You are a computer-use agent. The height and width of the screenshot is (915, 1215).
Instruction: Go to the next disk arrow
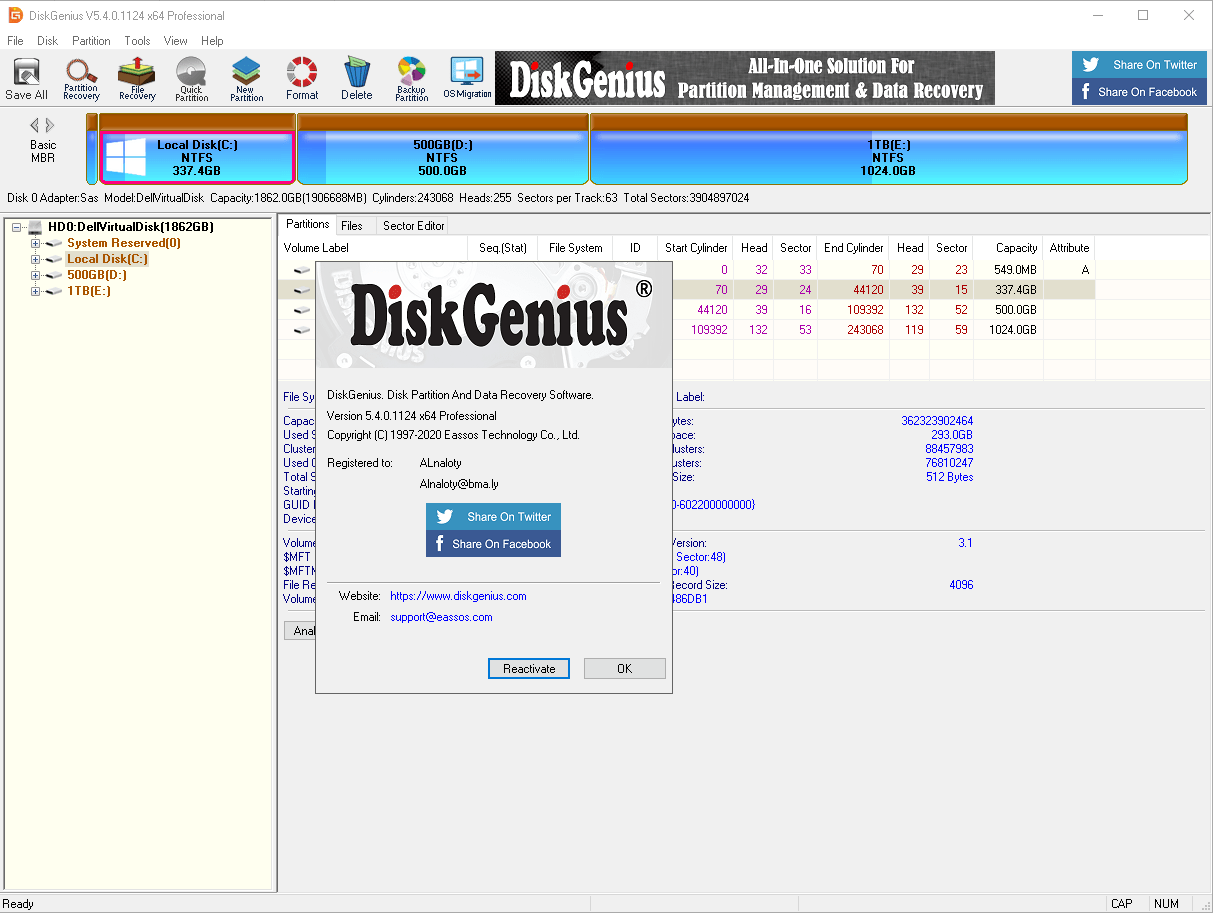click(50, 126)
